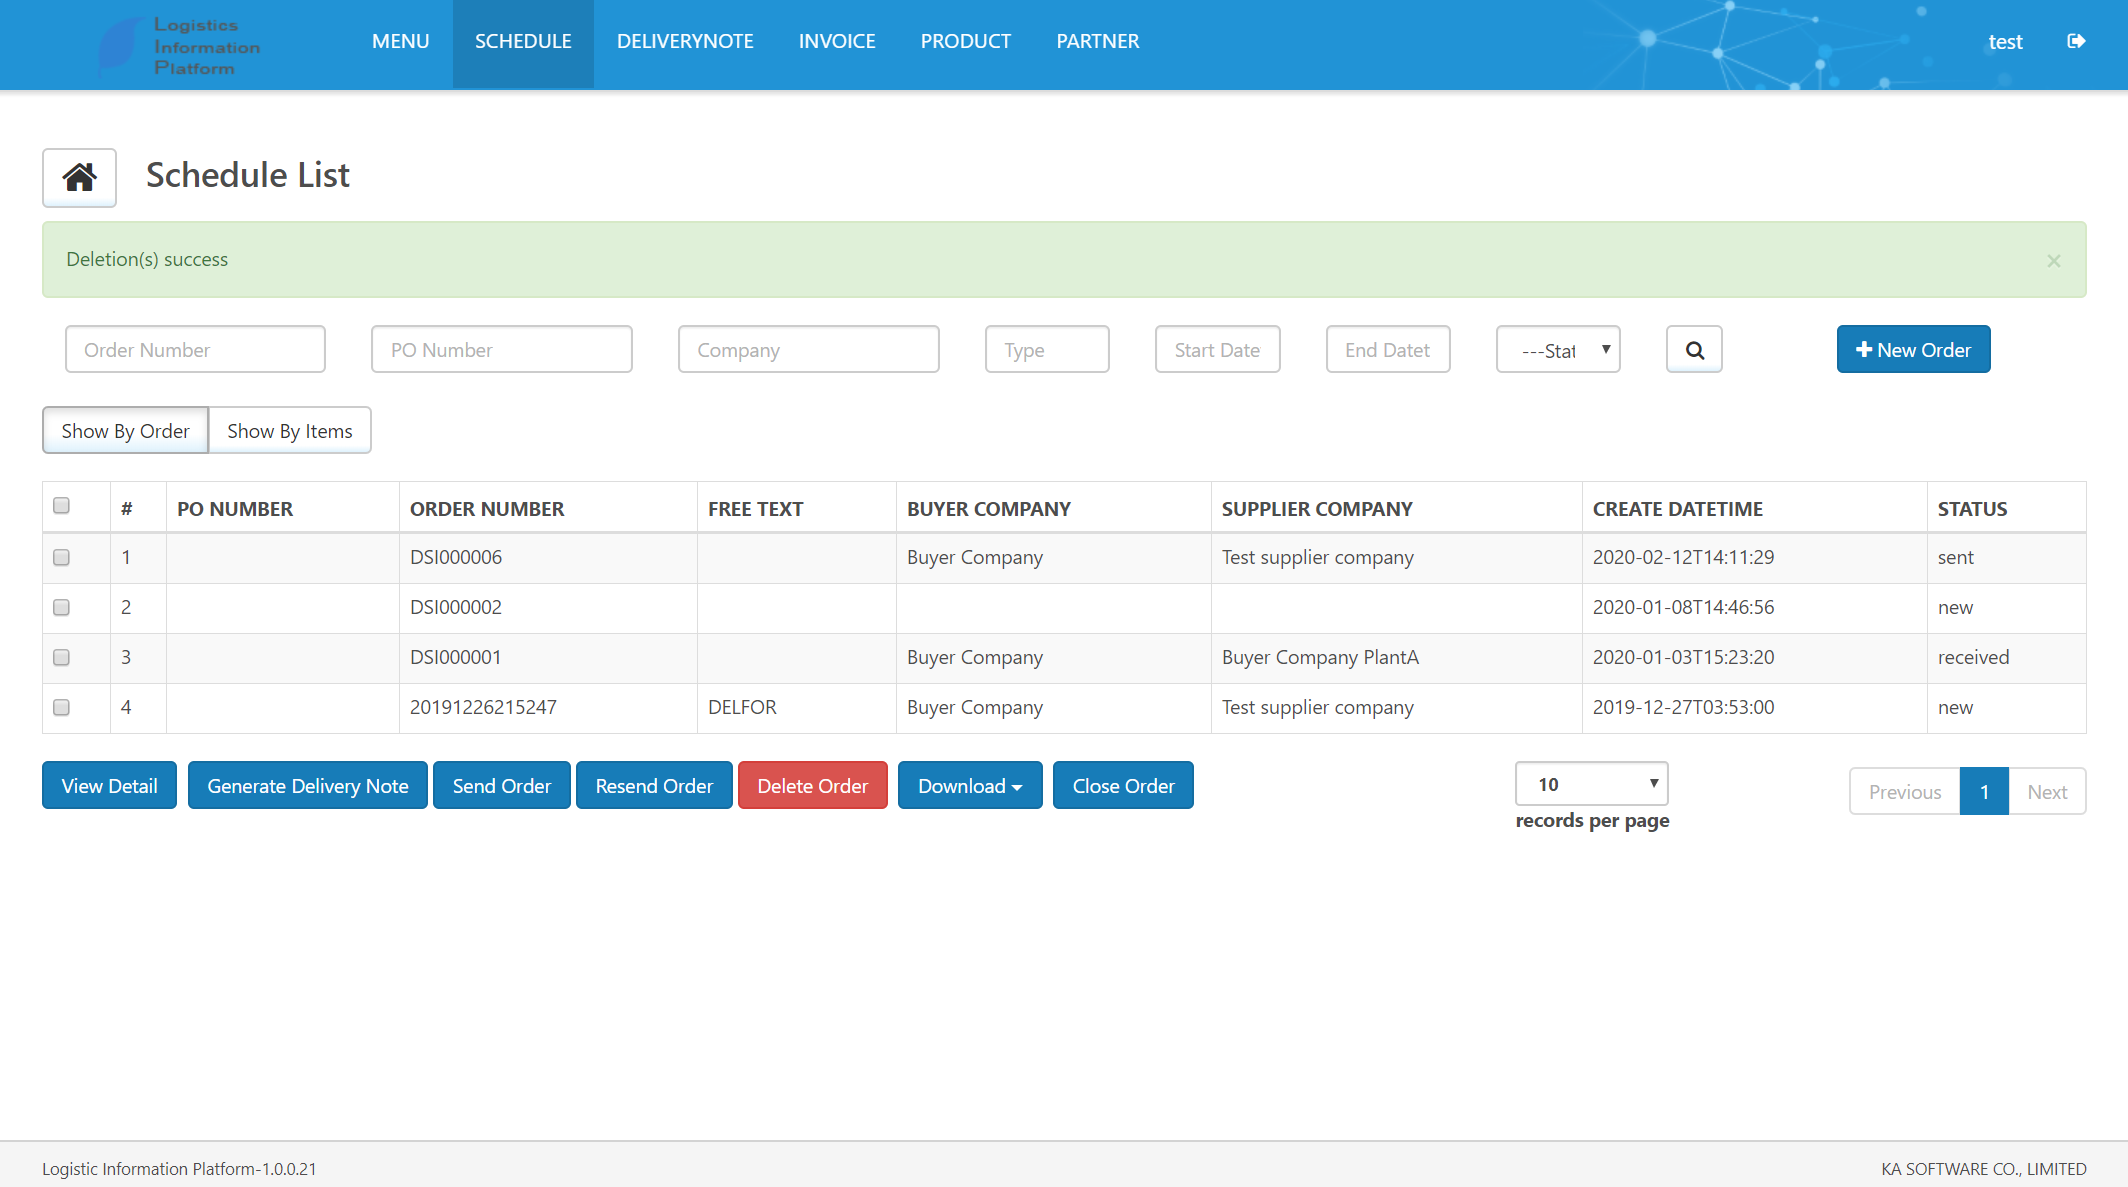Select the checkbox for order DSI000001
Image resolution: width=2128 pixels, height=1187 pixels.
[61, 657]
